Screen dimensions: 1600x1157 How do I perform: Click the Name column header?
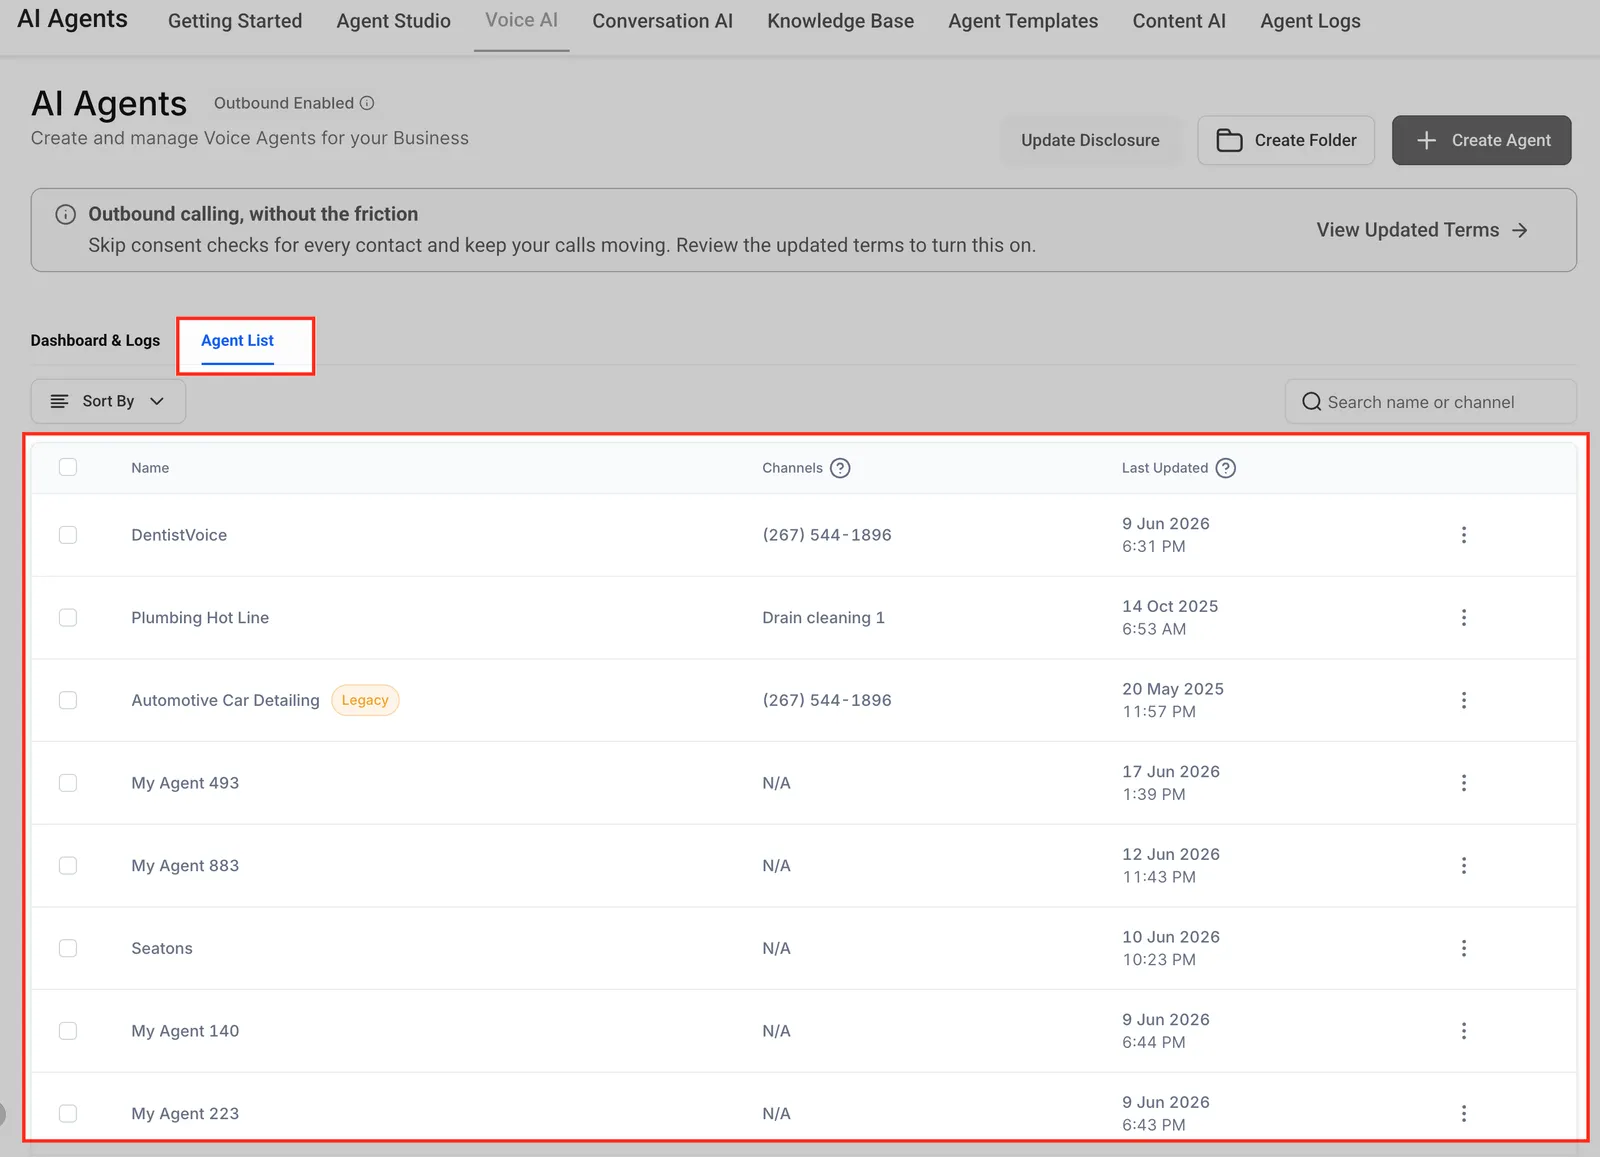[150, 468]
